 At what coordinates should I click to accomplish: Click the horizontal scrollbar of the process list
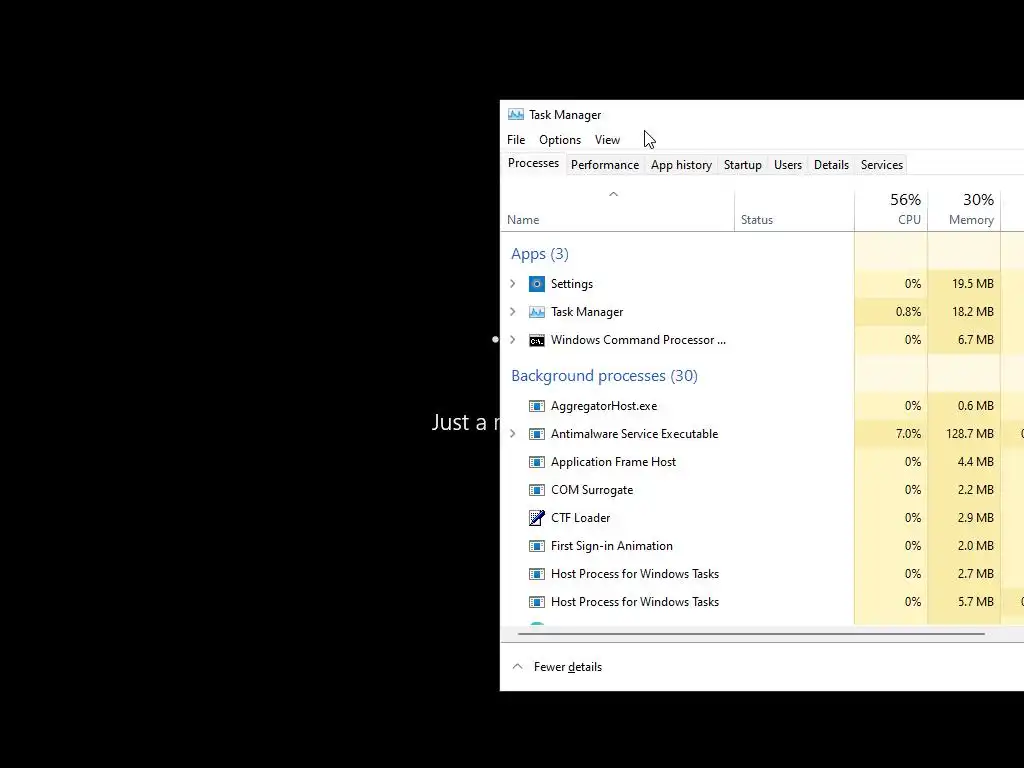[x=751, y=633]
